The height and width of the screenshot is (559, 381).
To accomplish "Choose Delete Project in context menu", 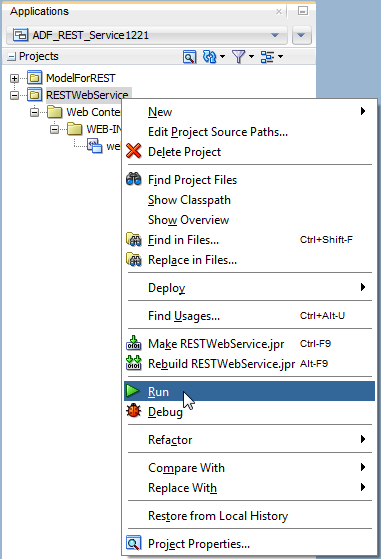I will coord(249,152).
